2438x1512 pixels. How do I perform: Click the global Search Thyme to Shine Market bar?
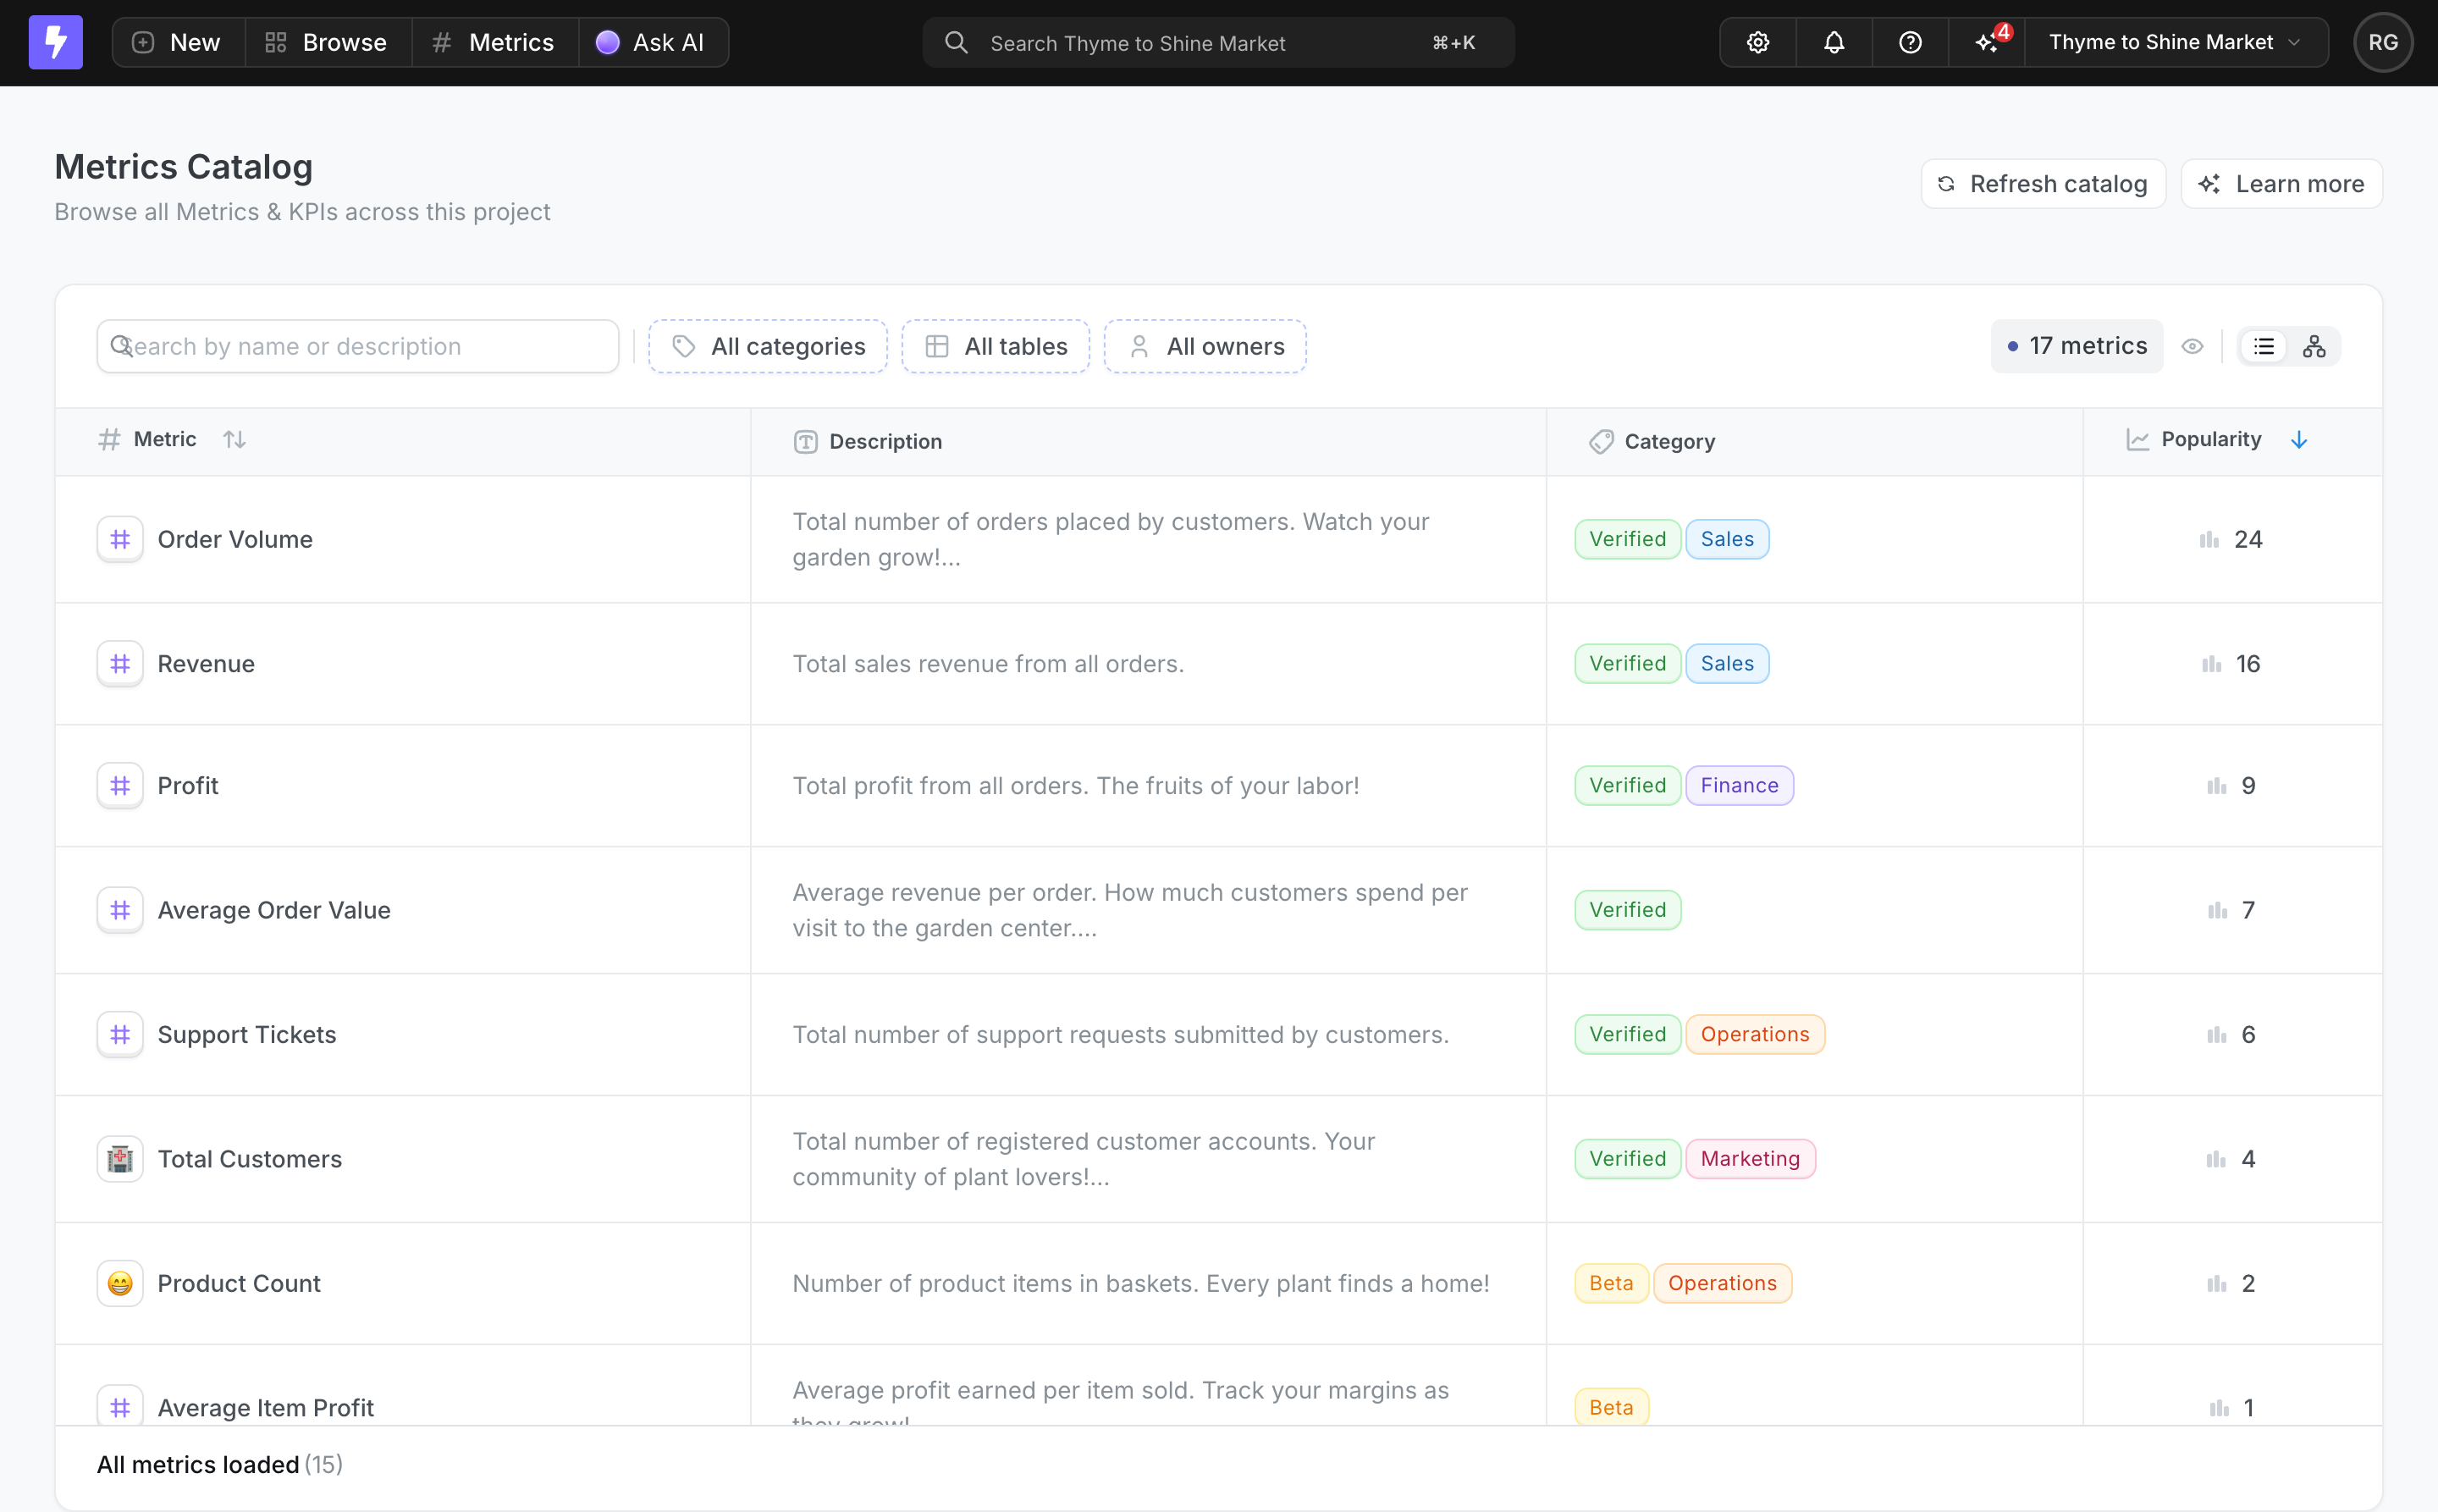(x=1218, y=42)
